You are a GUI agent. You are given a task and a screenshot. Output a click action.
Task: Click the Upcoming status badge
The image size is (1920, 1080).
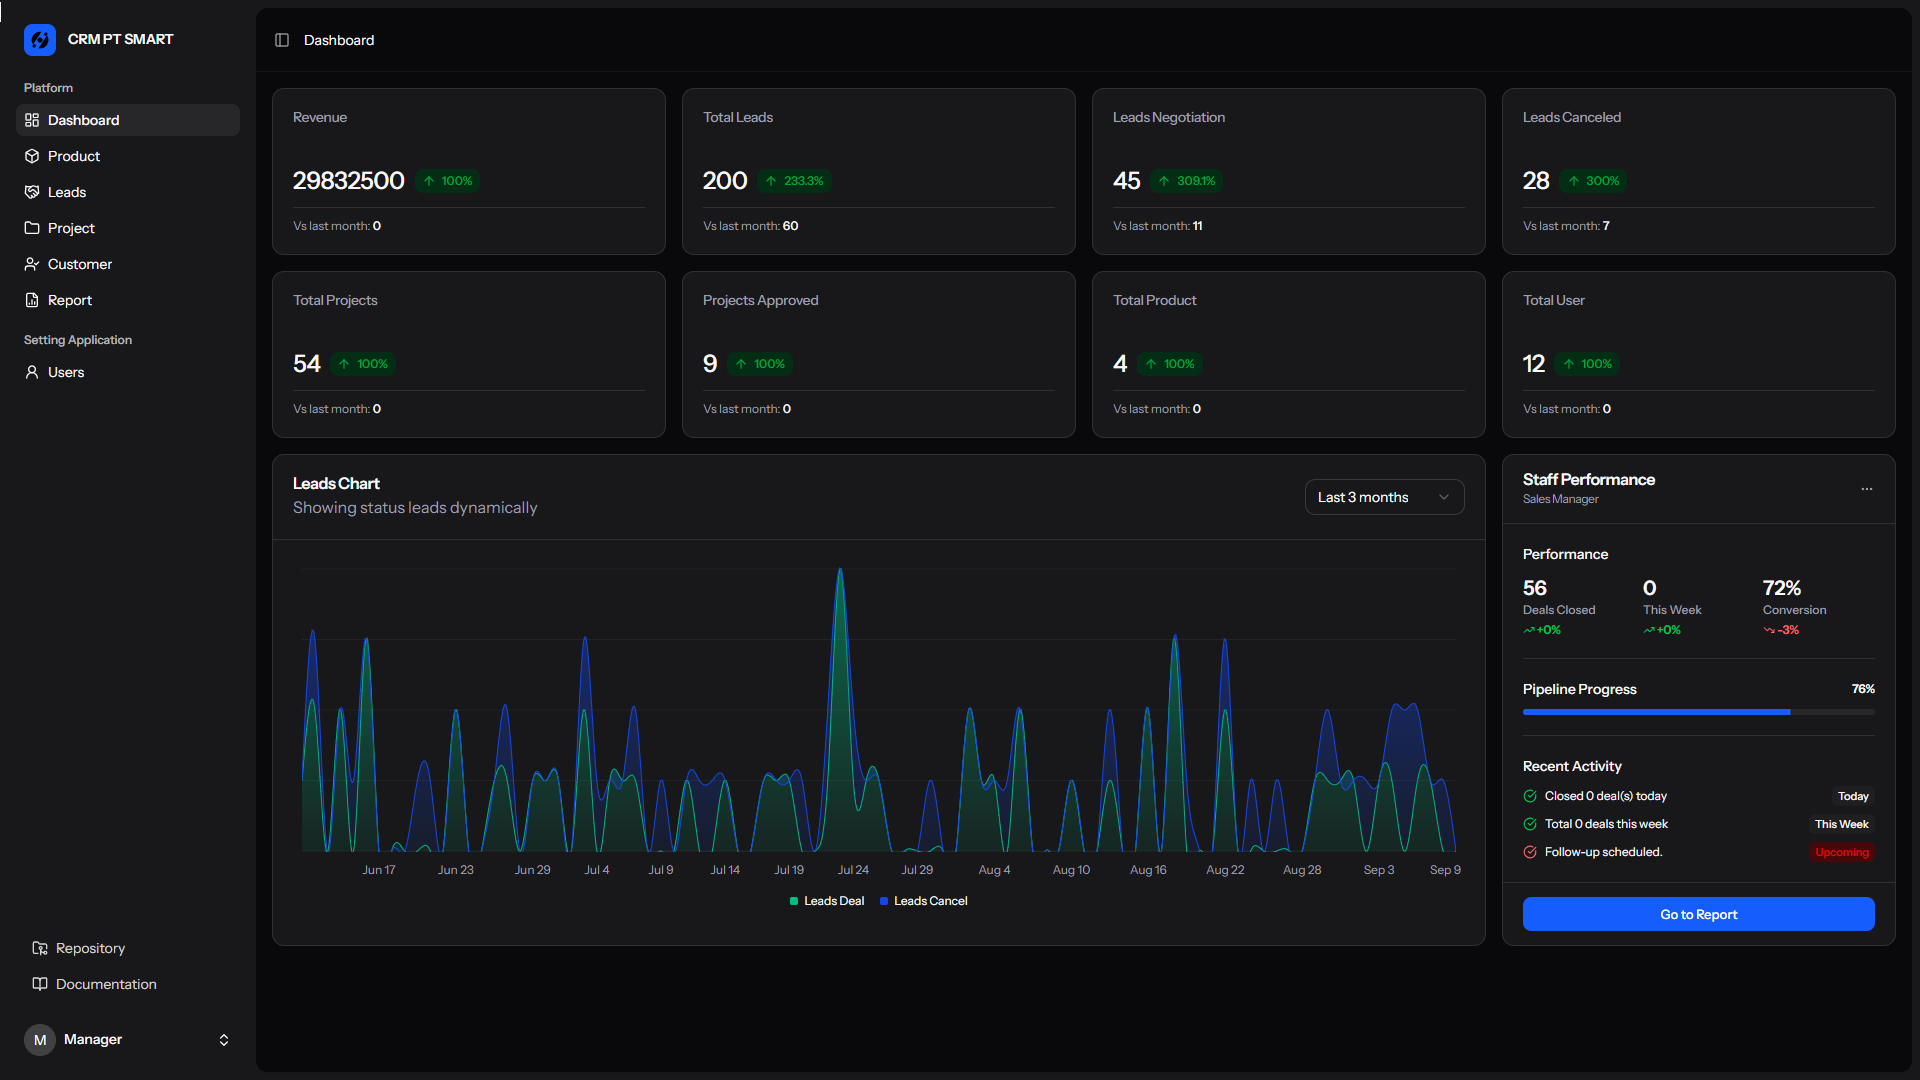(x=1842, y=852)
